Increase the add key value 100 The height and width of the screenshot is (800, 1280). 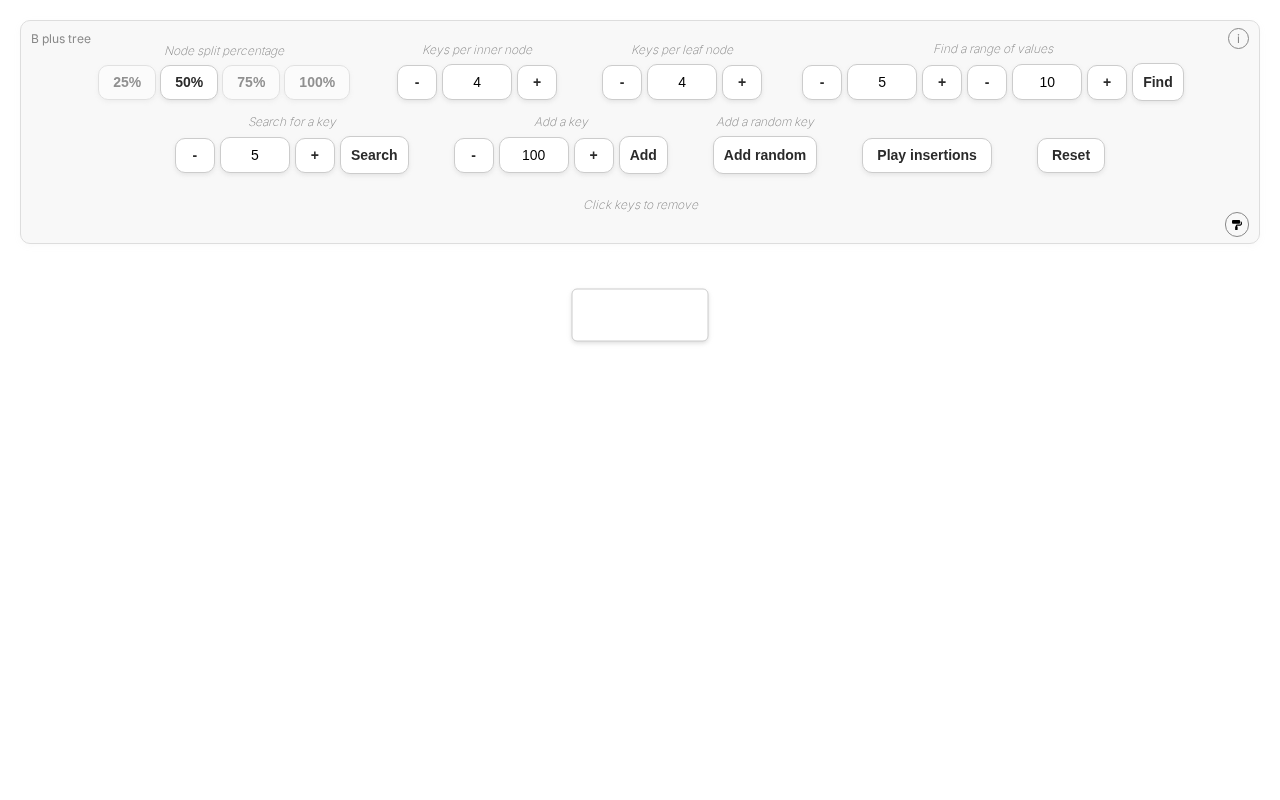(594, 155)
